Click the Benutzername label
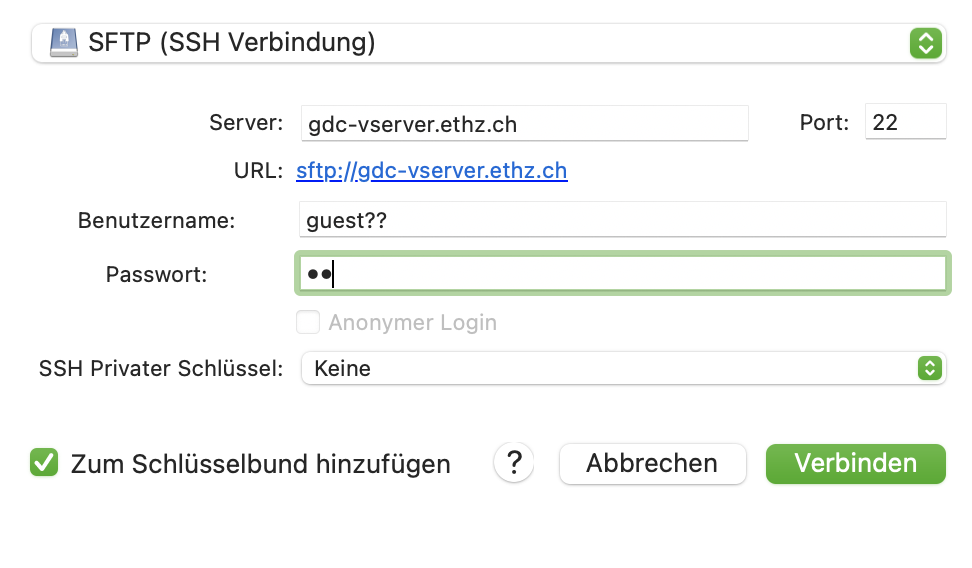This screenshot has height=568, width=972. click(x=156, y=220)
